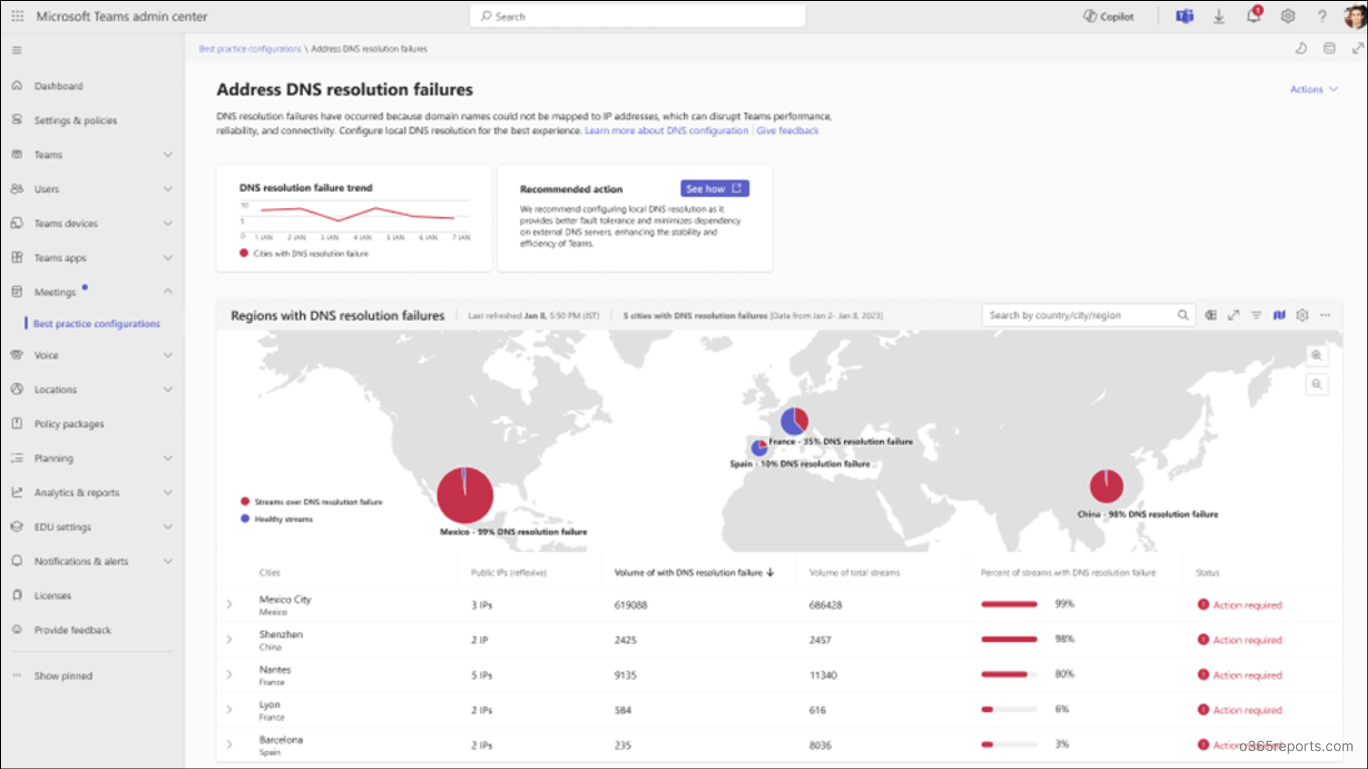The image size is (1368, 769).
Task: Expand the EDU settings chevron
Action: coord(168,527)
